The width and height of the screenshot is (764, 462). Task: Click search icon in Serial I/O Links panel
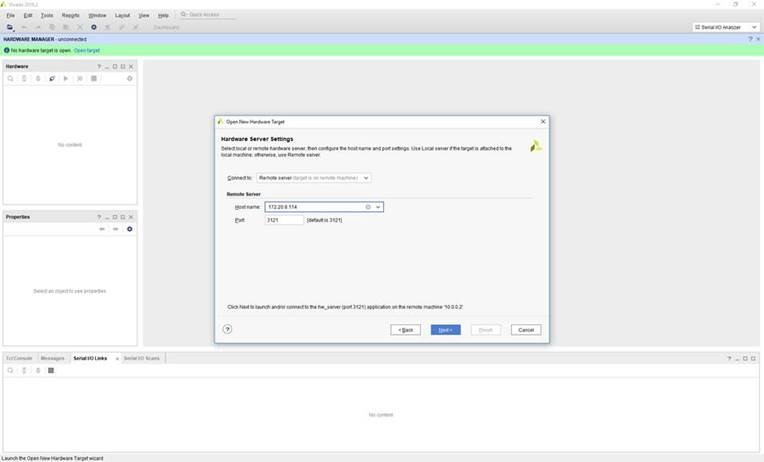pos(10,371)
